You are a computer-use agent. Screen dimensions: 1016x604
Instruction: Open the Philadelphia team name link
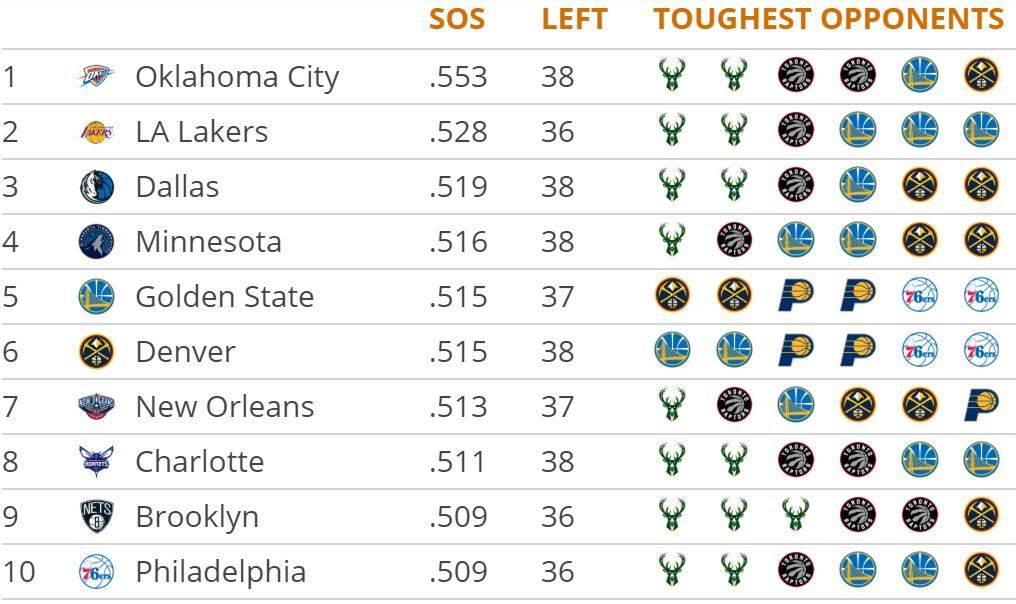coord(220,572)
